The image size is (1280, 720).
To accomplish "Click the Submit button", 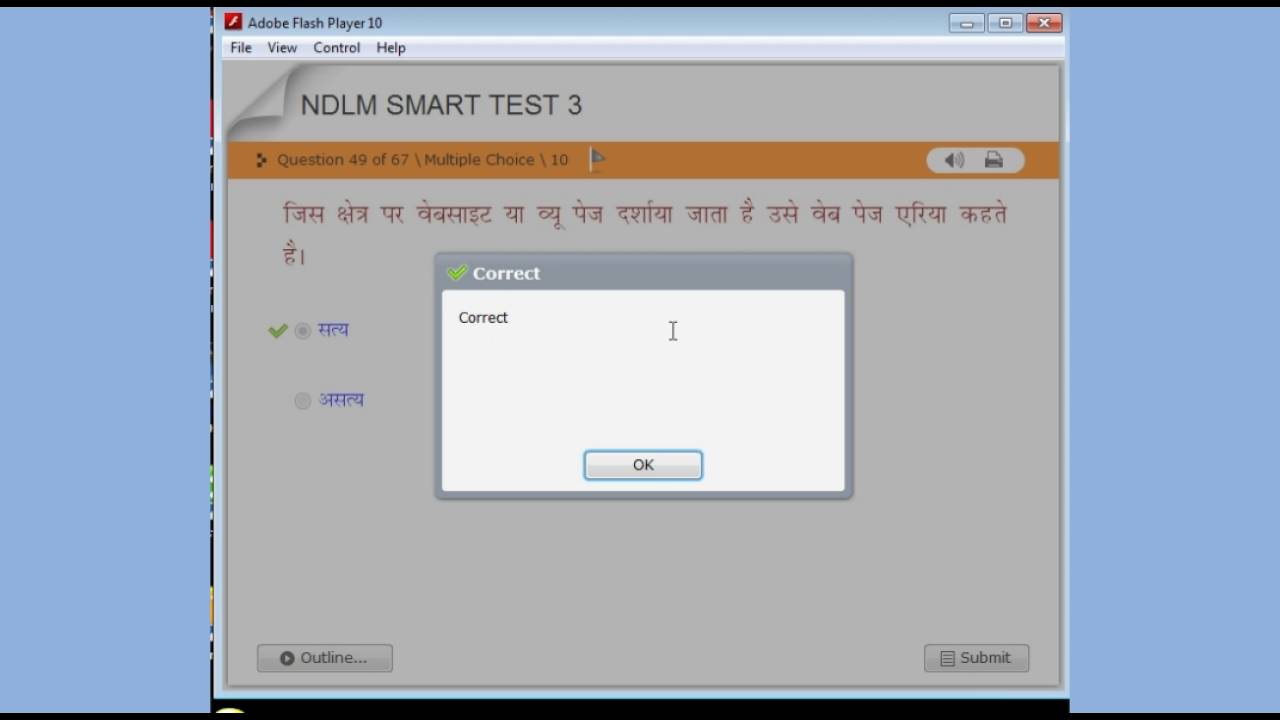I will (976, 658).
